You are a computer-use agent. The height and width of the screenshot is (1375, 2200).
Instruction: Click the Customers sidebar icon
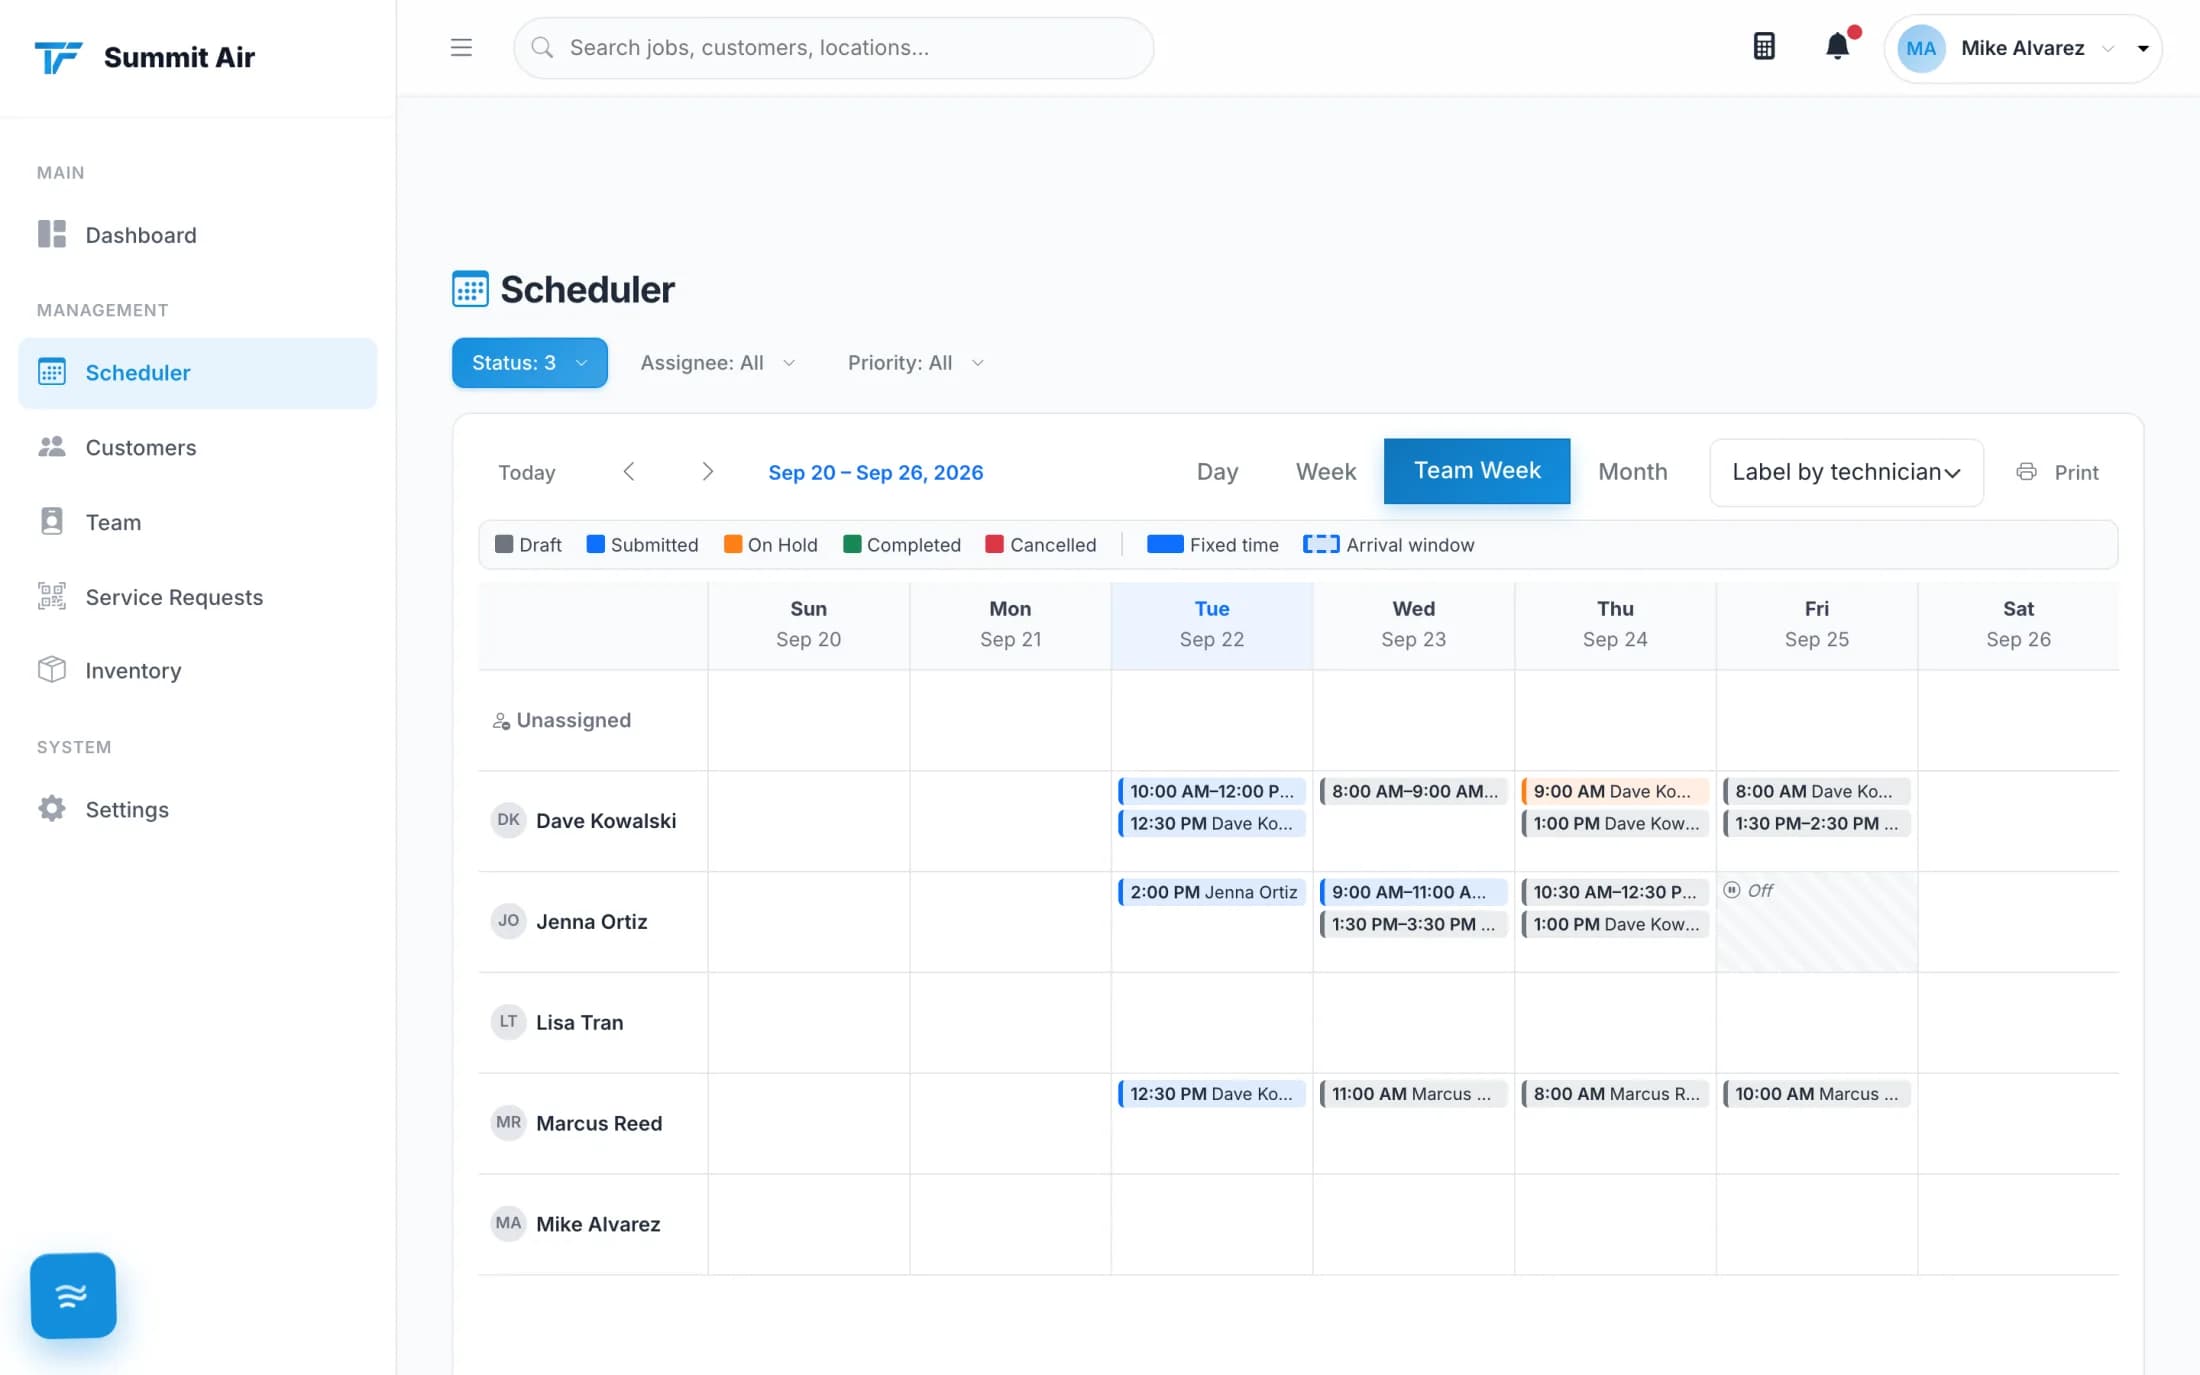click(52, 447)
